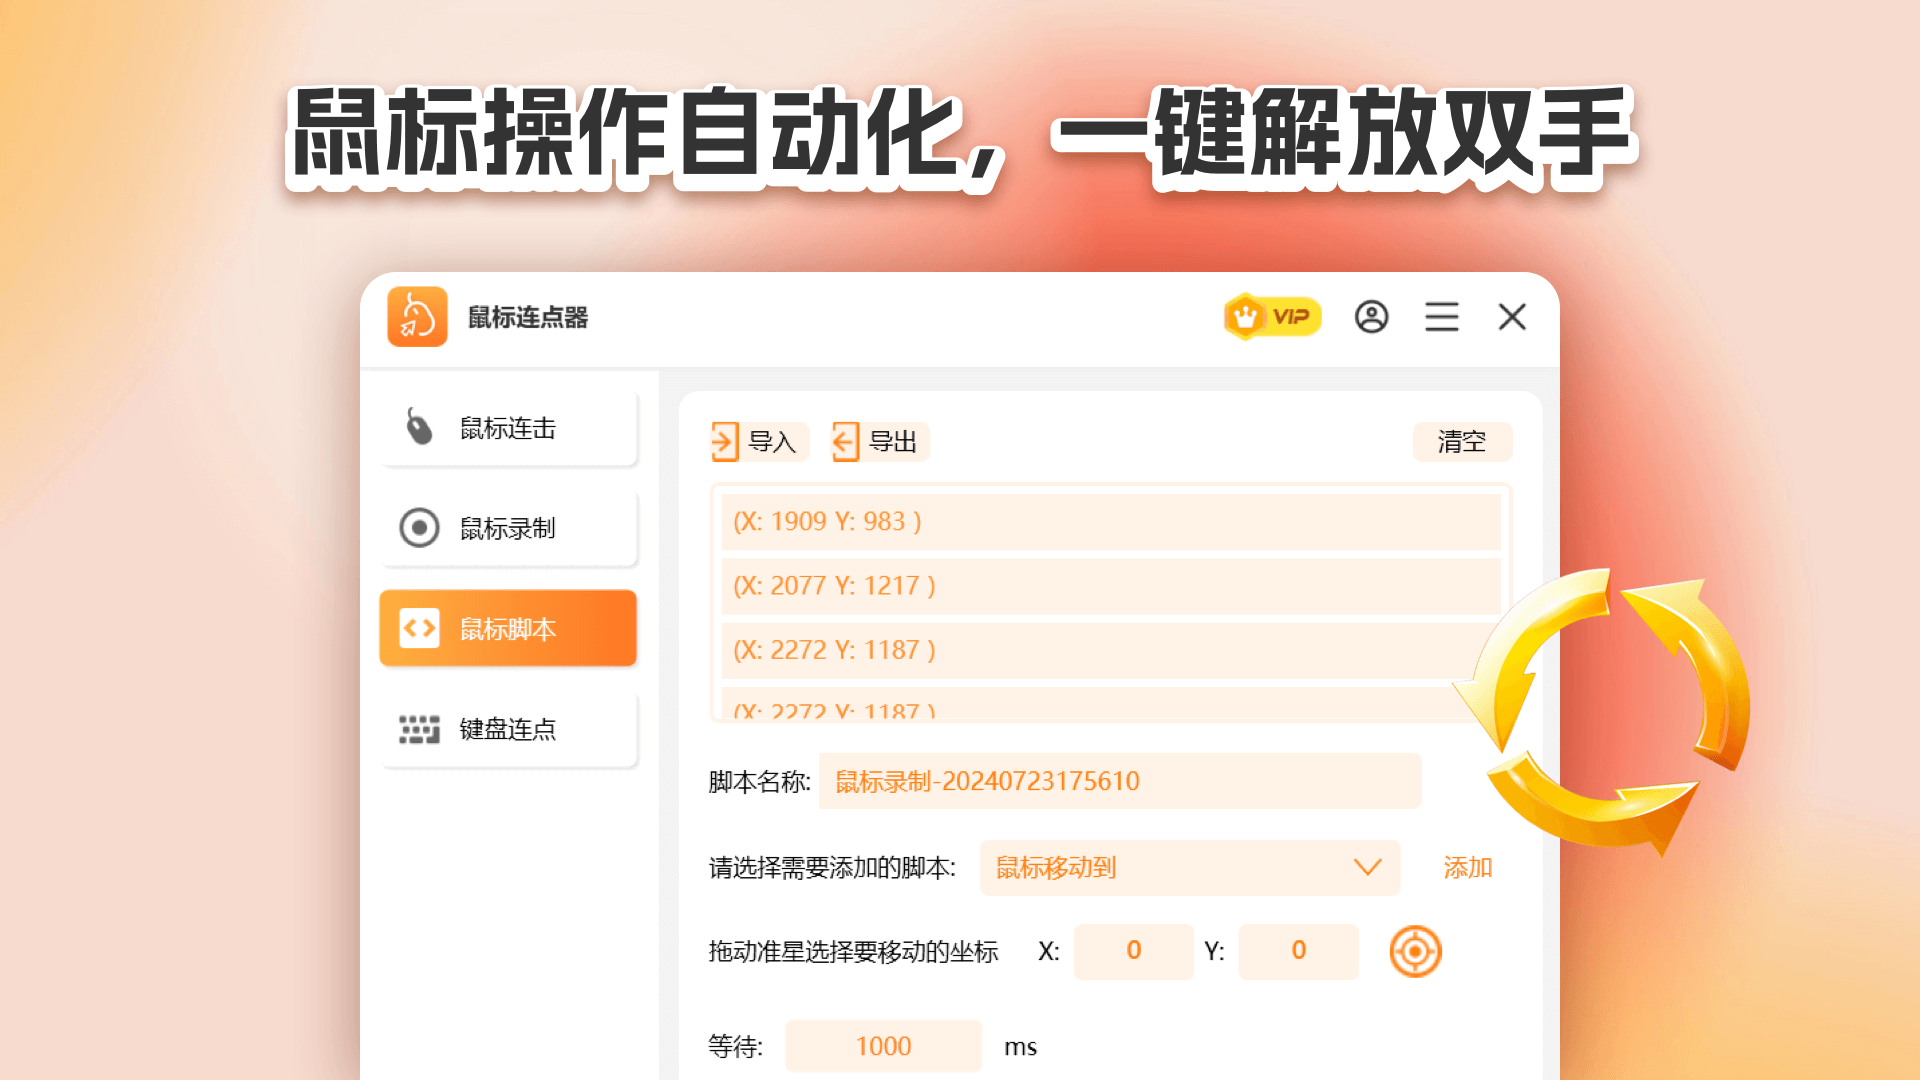Click the mouse icon beside 鼠标连击

pyautogui.click(x=419, y=427)
